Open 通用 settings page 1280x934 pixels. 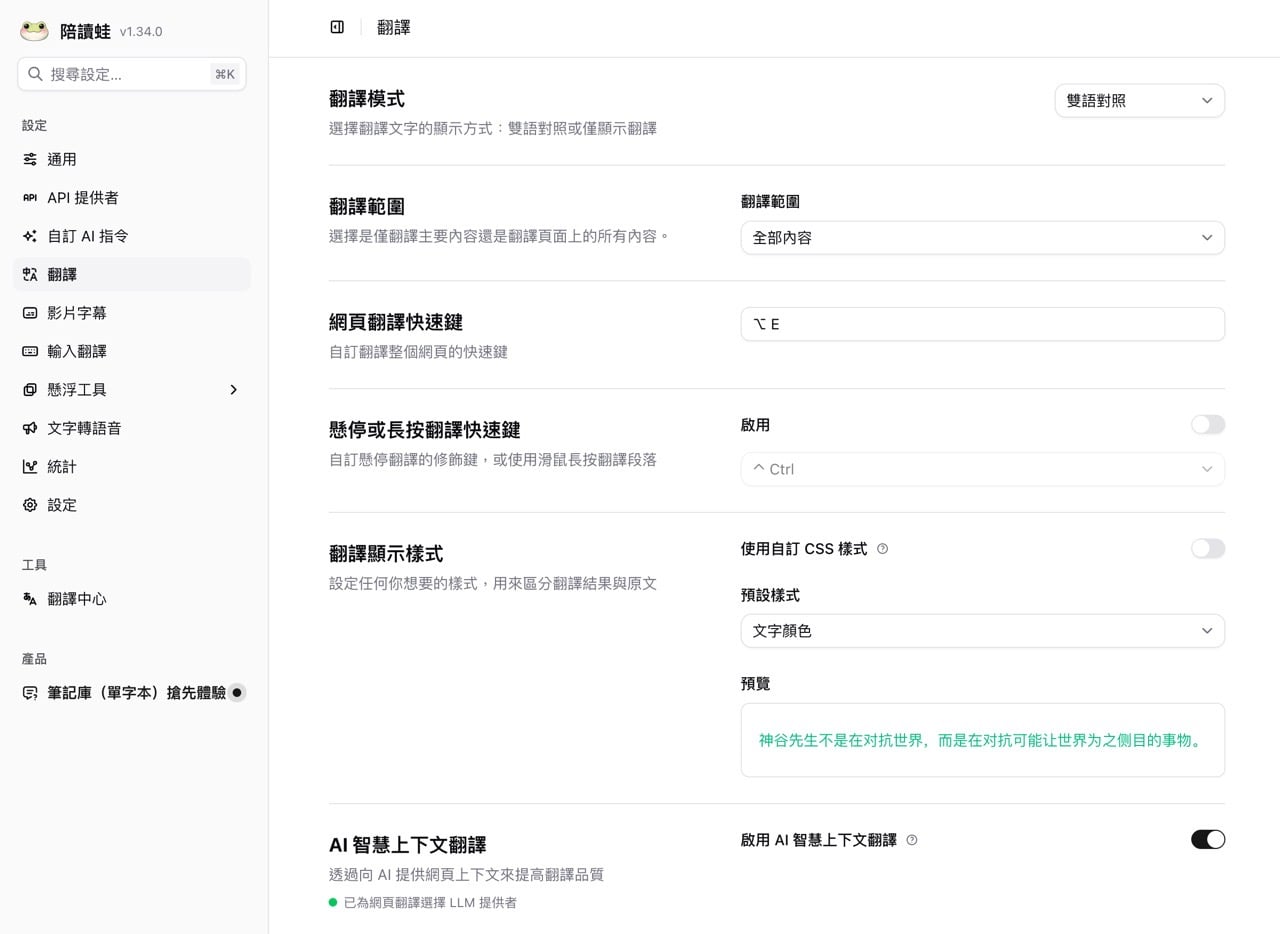[132, 159]
